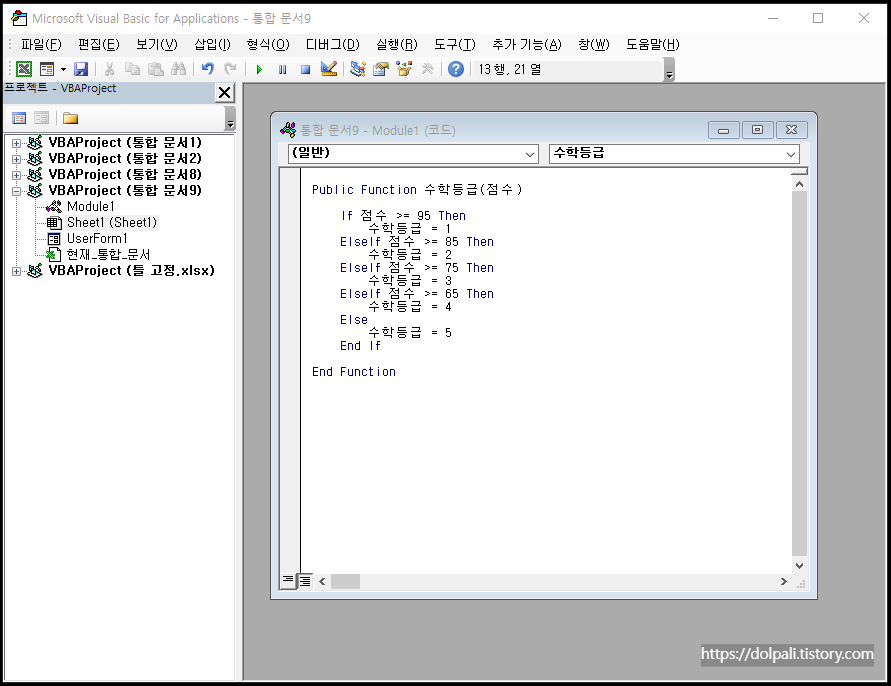The image size is (891, 686).
Task: Click the horizontal scroll right arrow
Action: click(x=784, y=581)
